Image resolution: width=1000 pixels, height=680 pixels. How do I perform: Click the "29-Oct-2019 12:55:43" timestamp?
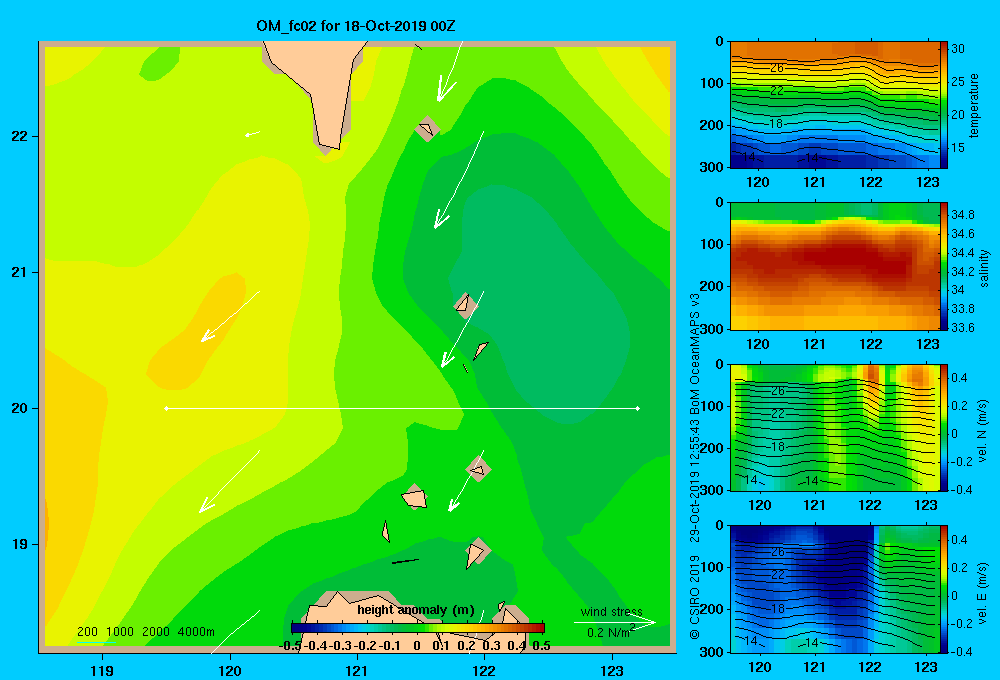click(x=695, y=481)
